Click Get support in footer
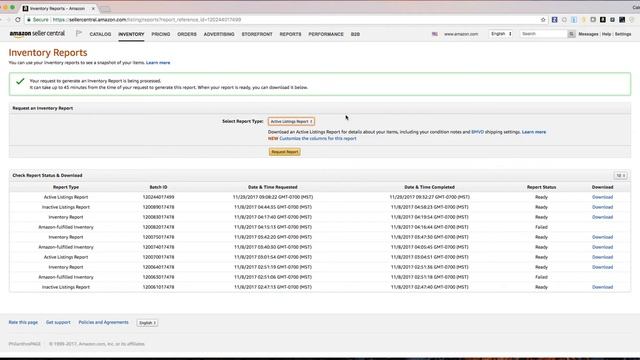The image size is (640, 360). [x=58, y=322]
